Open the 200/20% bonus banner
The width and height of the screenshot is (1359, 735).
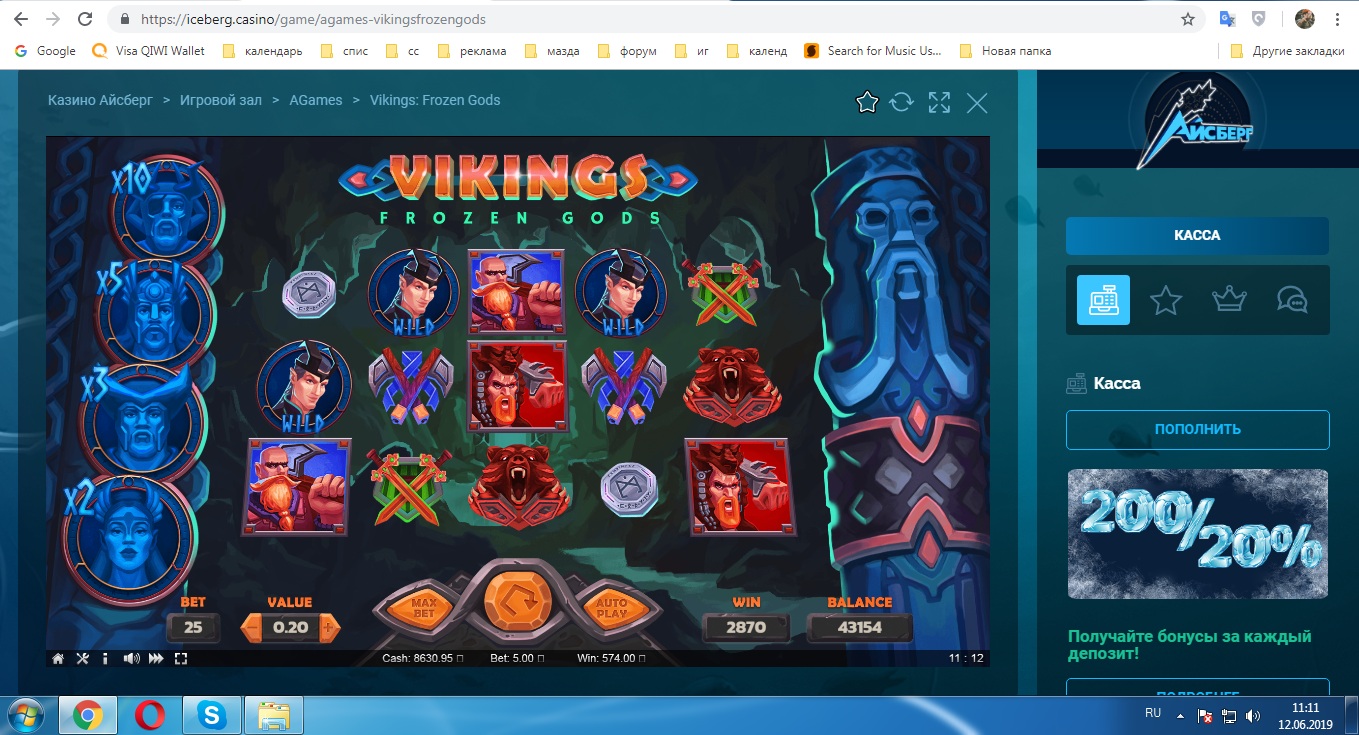[1198, 534]
